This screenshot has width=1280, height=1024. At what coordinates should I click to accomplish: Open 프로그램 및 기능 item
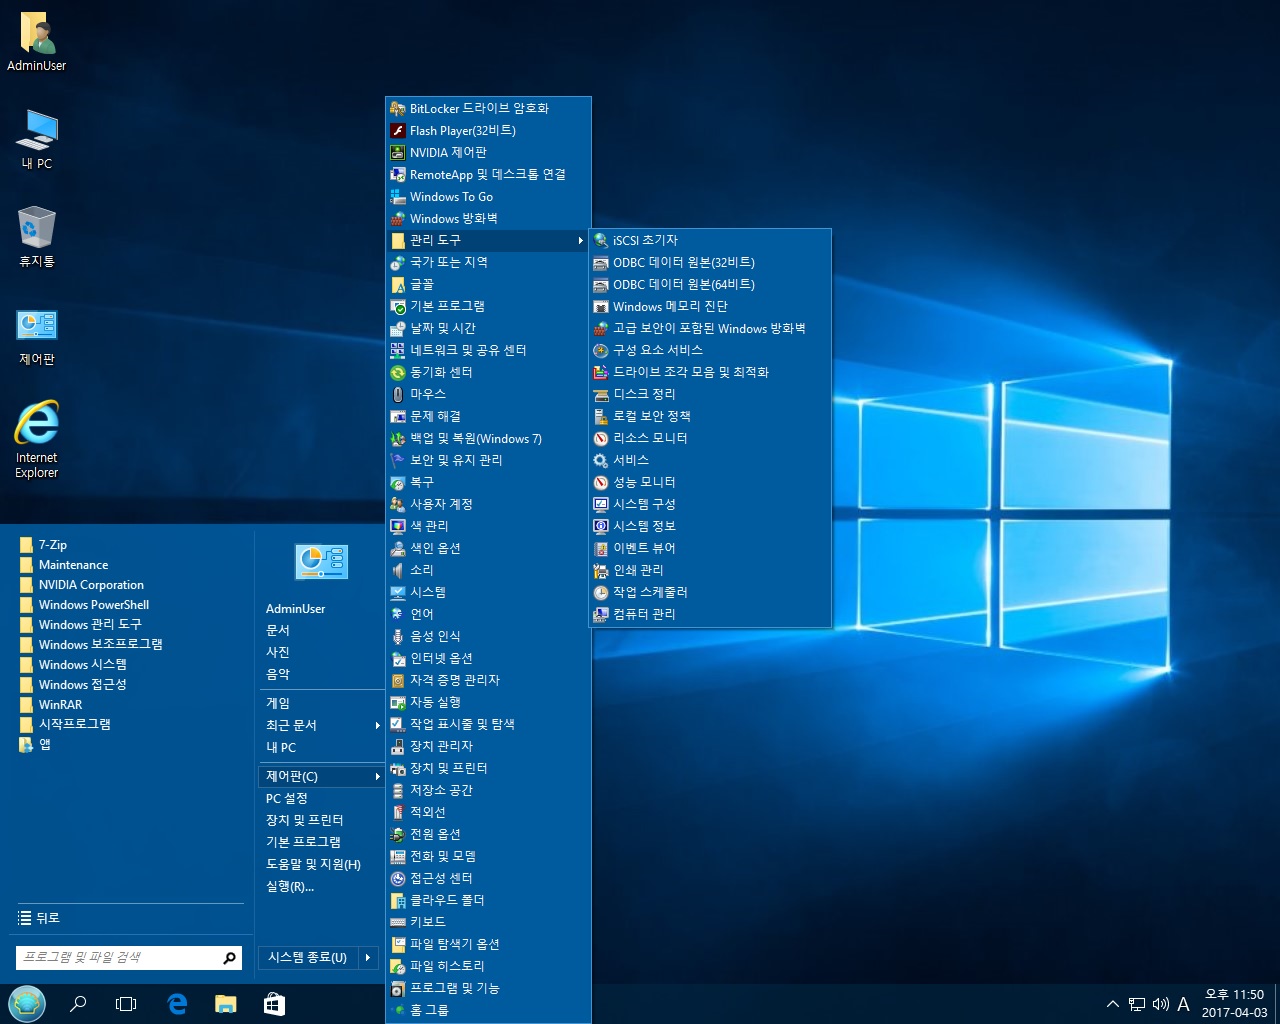488,988
